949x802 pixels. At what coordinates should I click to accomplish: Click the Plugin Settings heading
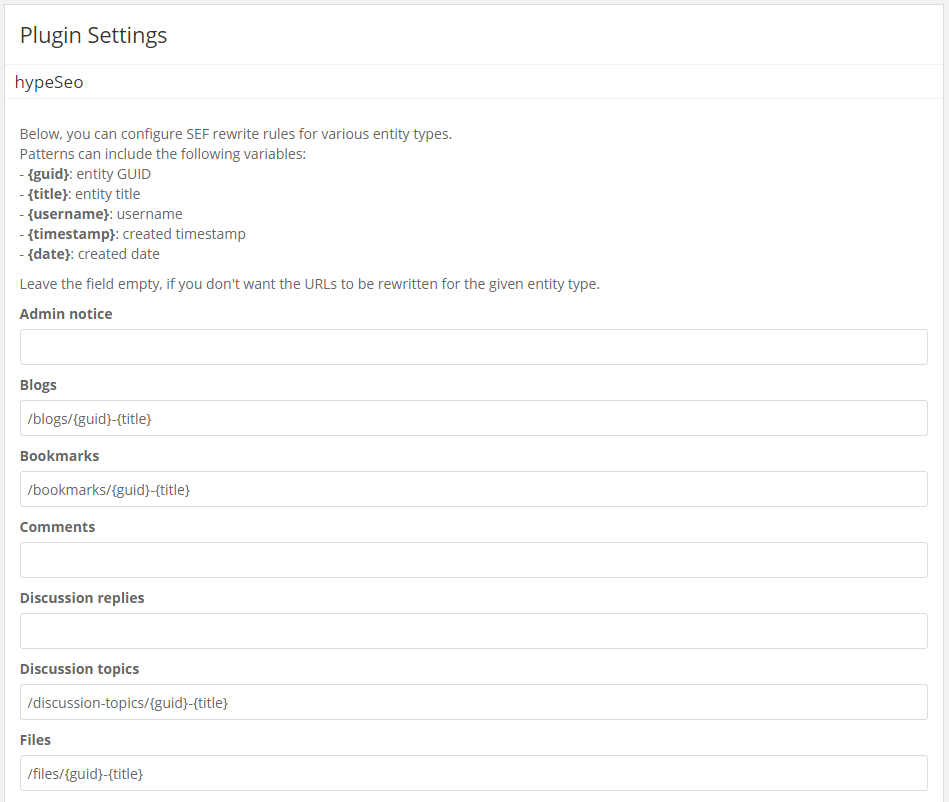point(93,35)
